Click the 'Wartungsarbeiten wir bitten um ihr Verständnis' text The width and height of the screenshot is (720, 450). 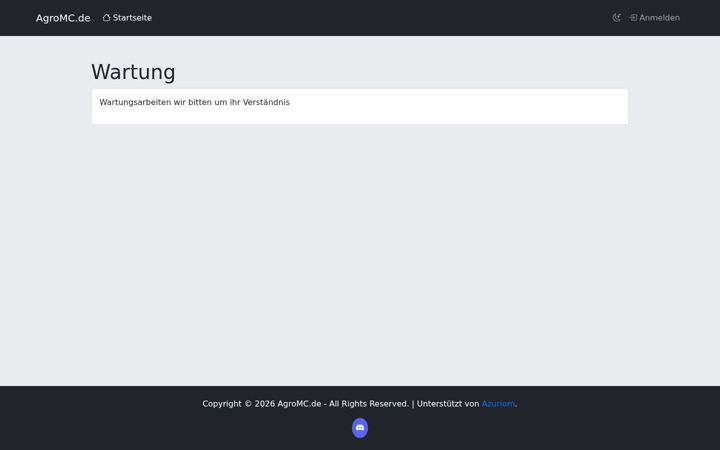click(194, 102)
